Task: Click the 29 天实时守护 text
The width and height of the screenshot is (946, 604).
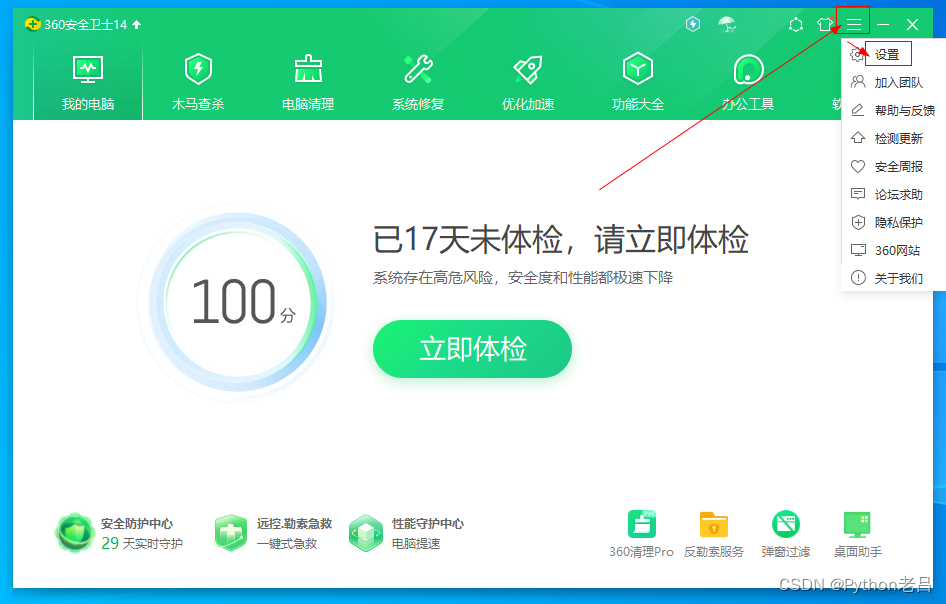Action: [x=142, y=544]
